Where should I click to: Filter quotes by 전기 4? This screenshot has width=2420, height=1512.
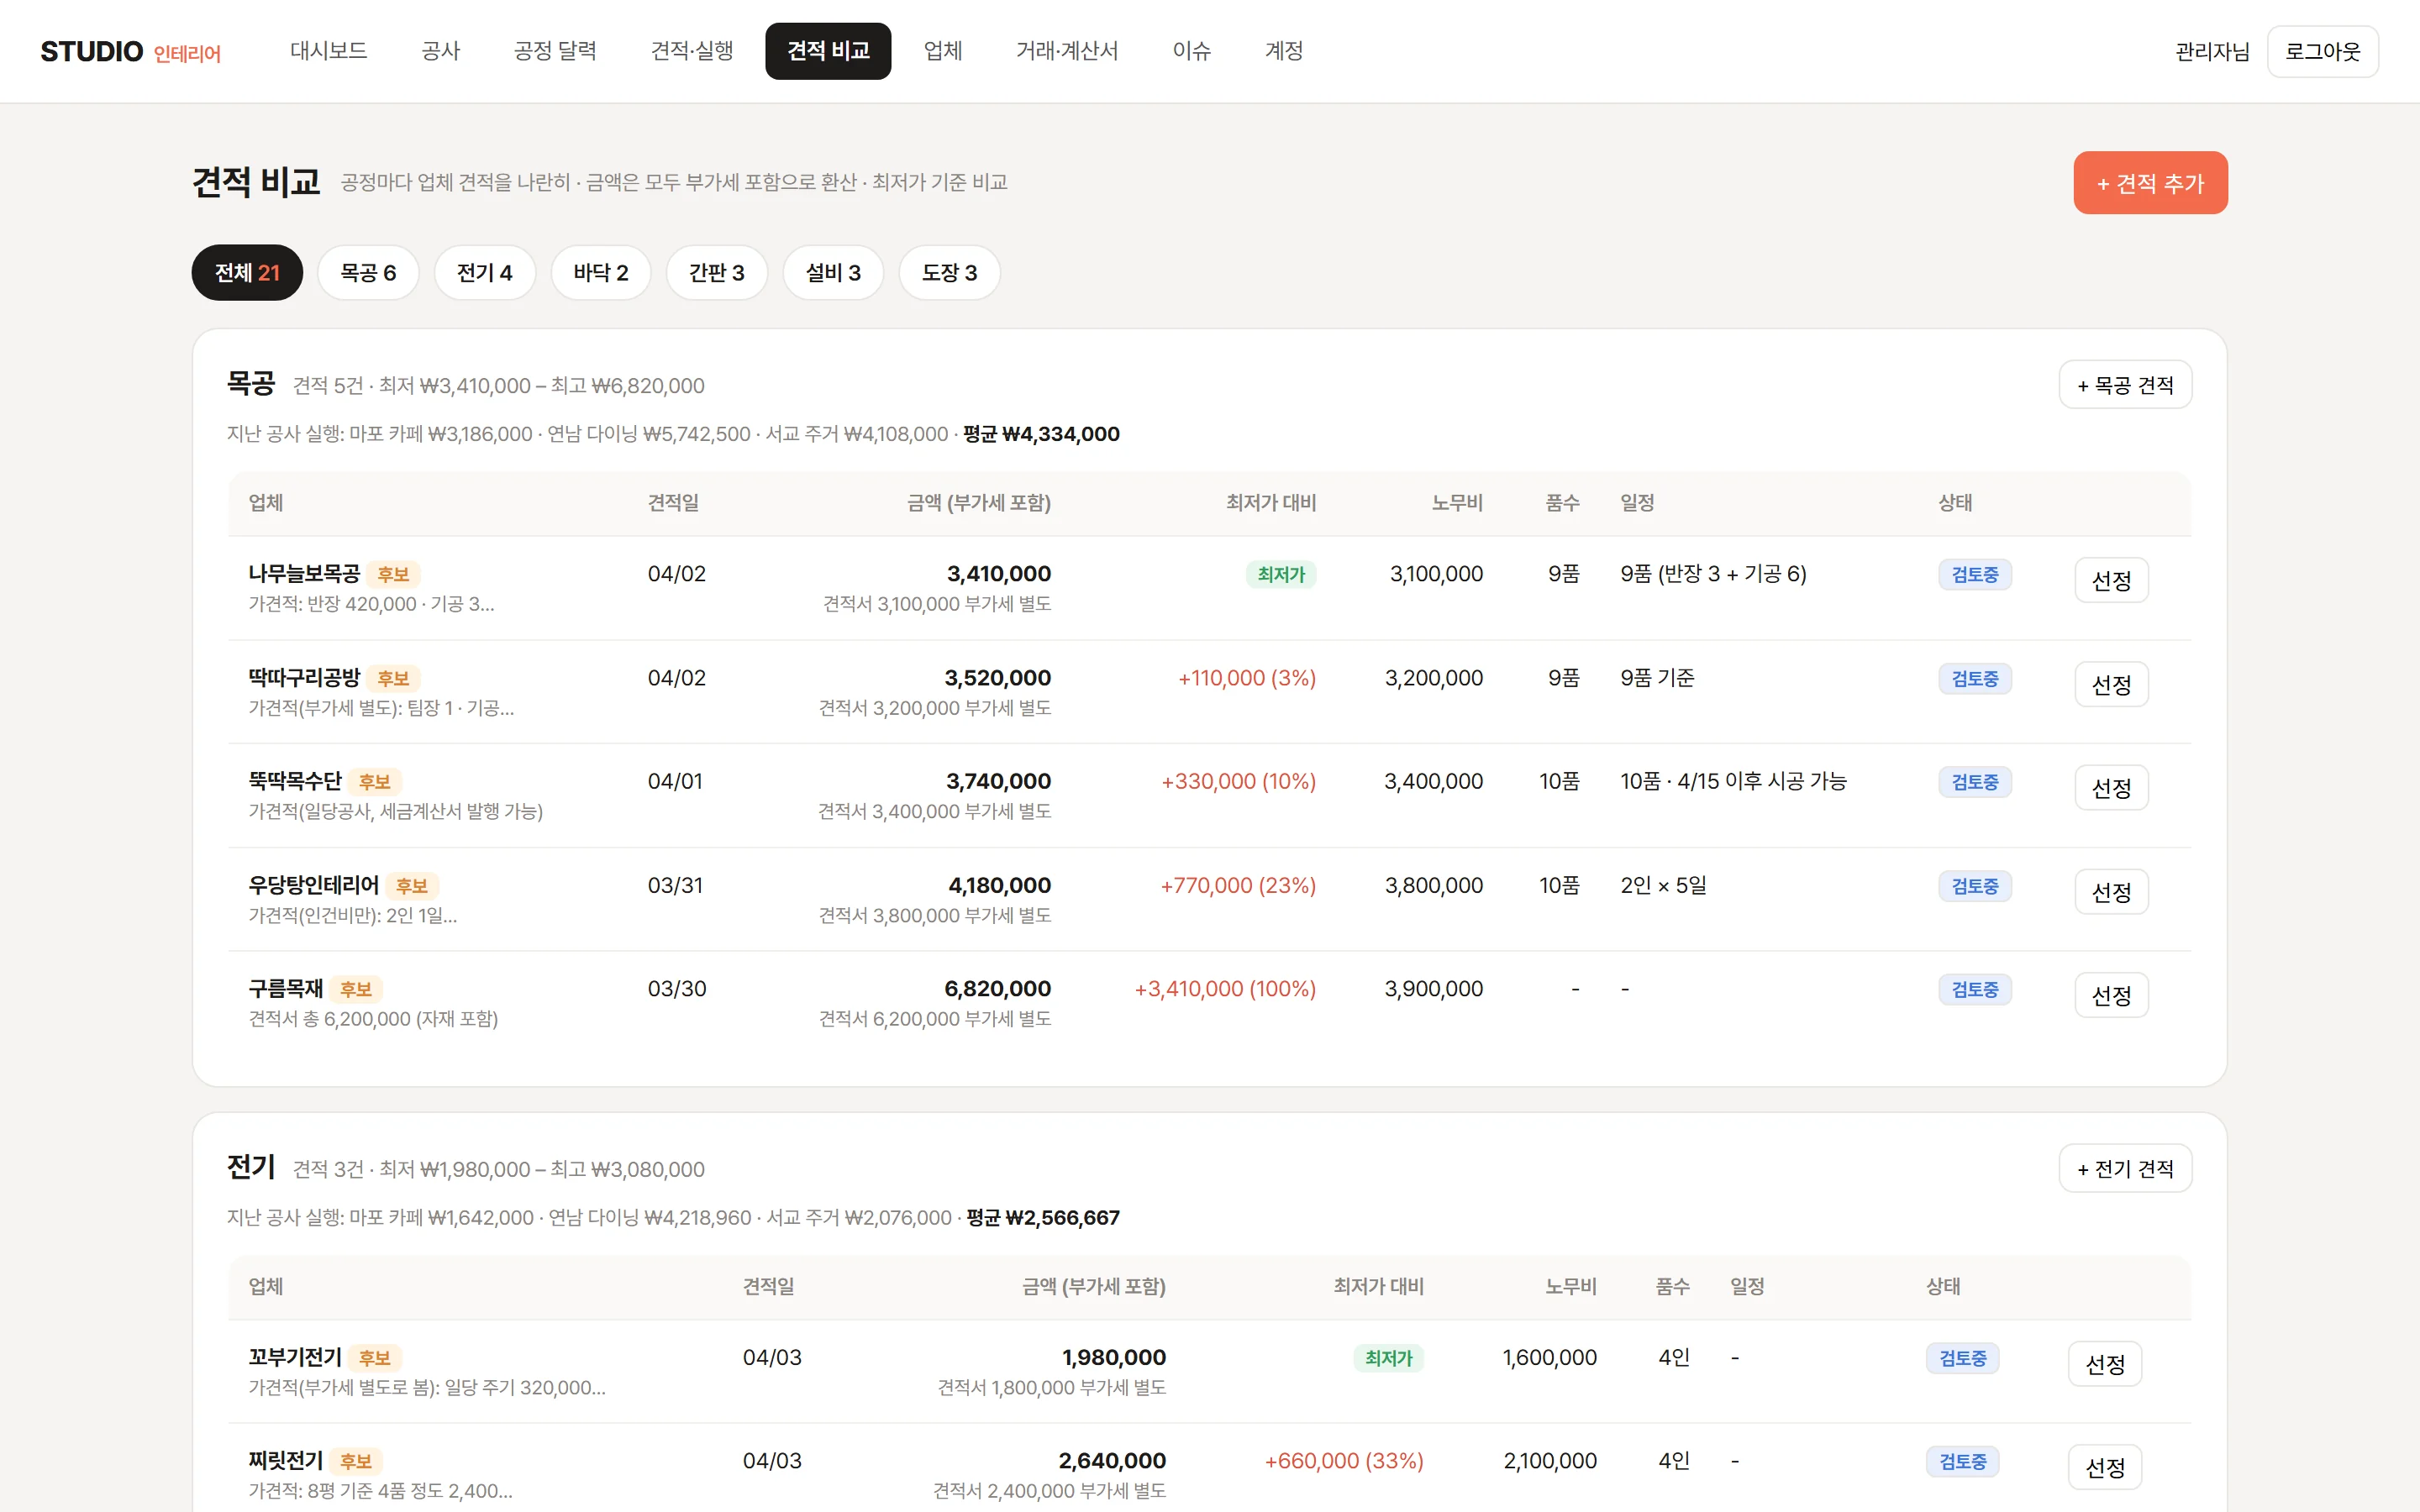485,272
